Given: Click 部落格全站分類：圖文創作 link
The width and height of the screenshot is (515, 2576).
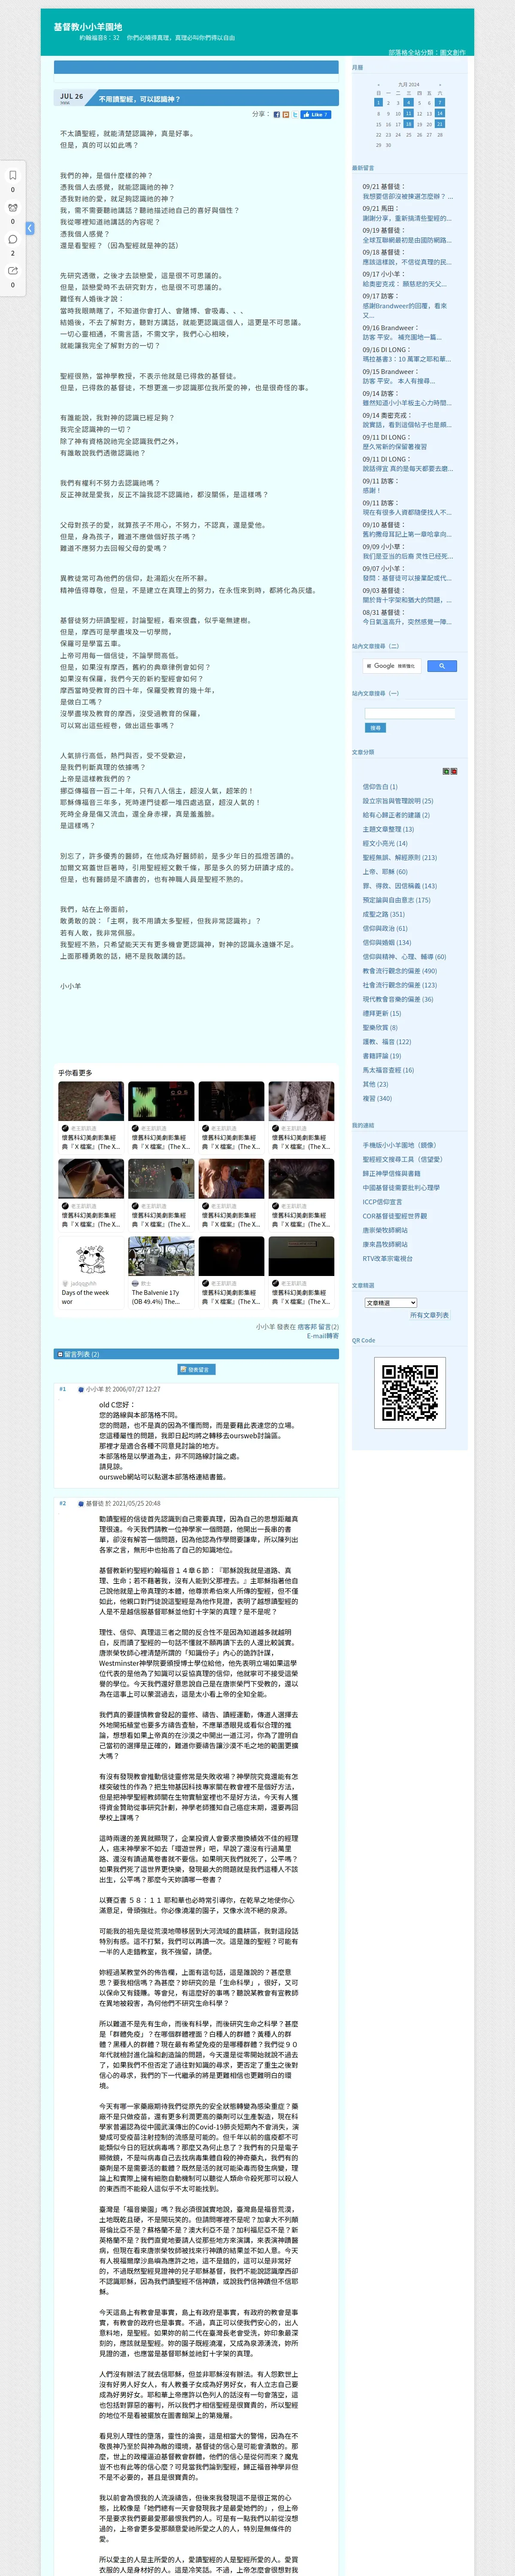Looking at the screenshot, I should tap(427, 53).
